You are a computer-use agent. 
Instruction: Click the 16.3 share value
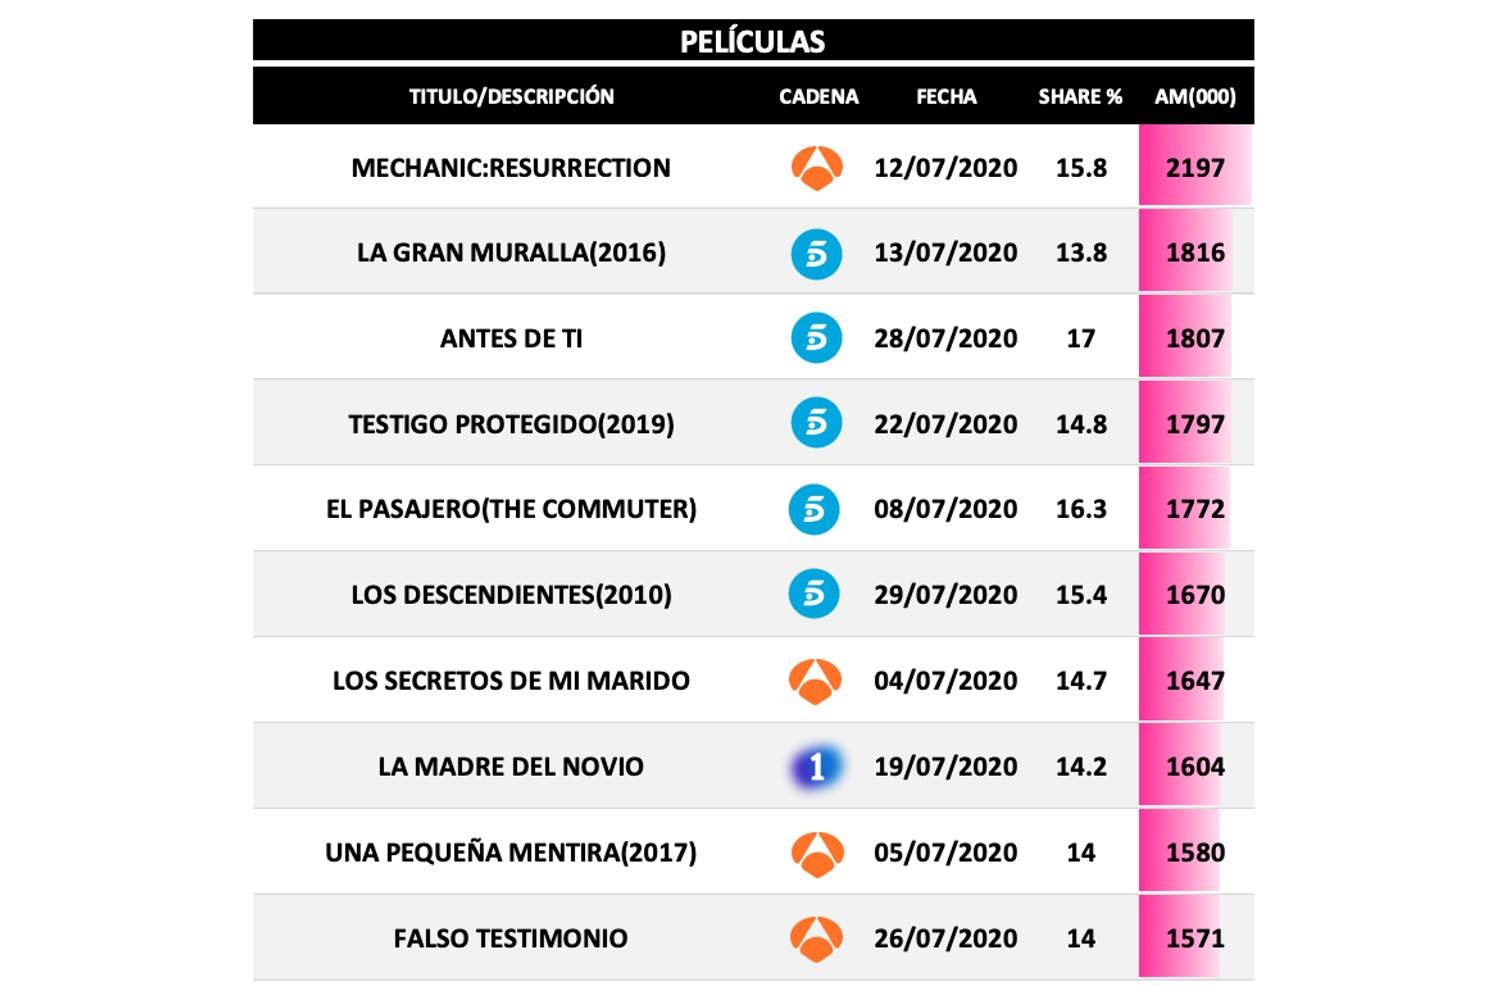(x=1081, y=509)
